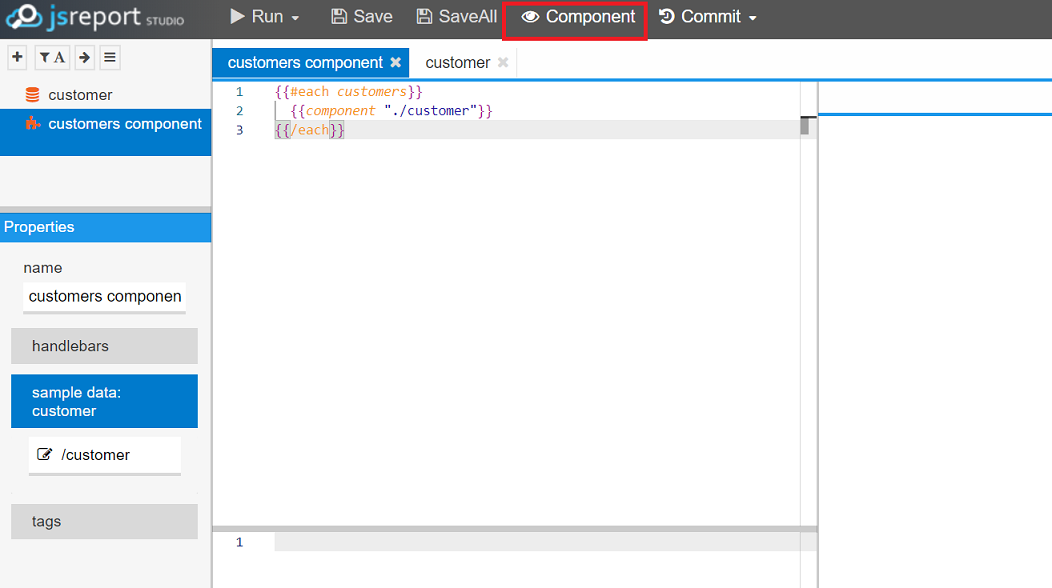Click the database icon beside customer
The height and width of the screenshot is (588, 1052).
point(32,95)
